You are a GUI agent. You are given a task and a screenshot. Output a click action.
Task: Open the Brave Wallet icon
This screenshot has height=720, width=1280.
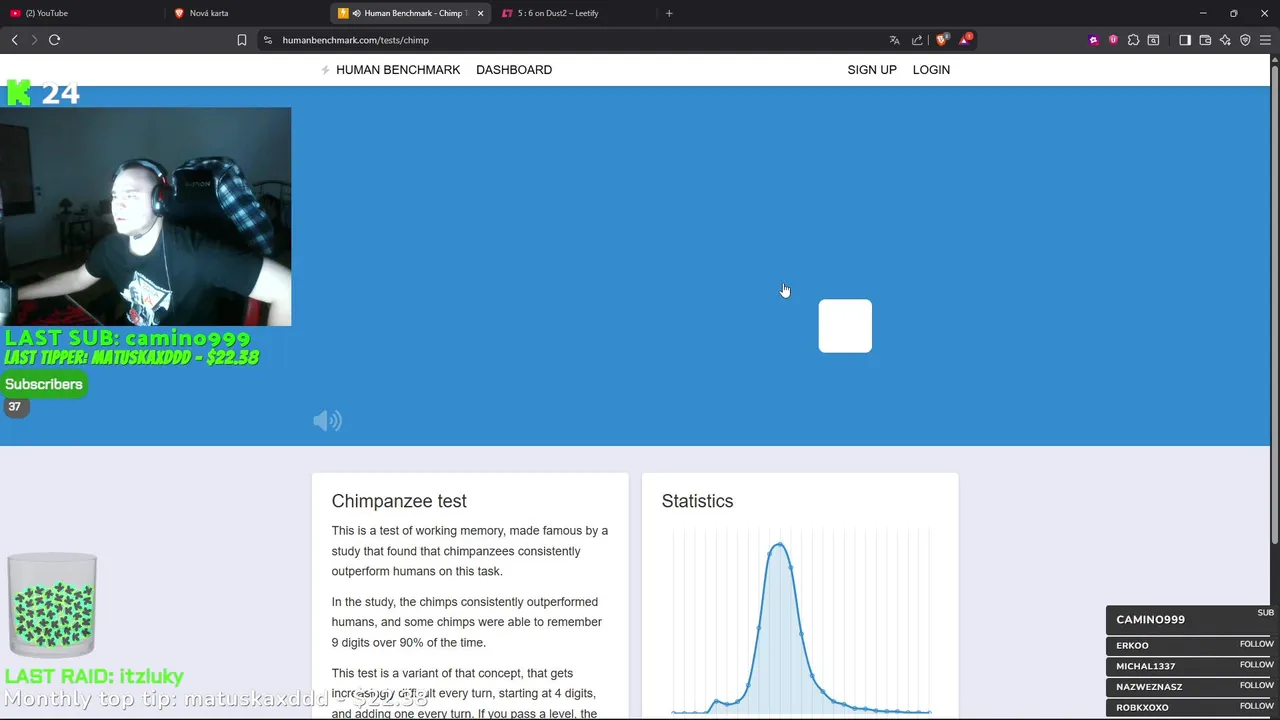coord(1205,40)
